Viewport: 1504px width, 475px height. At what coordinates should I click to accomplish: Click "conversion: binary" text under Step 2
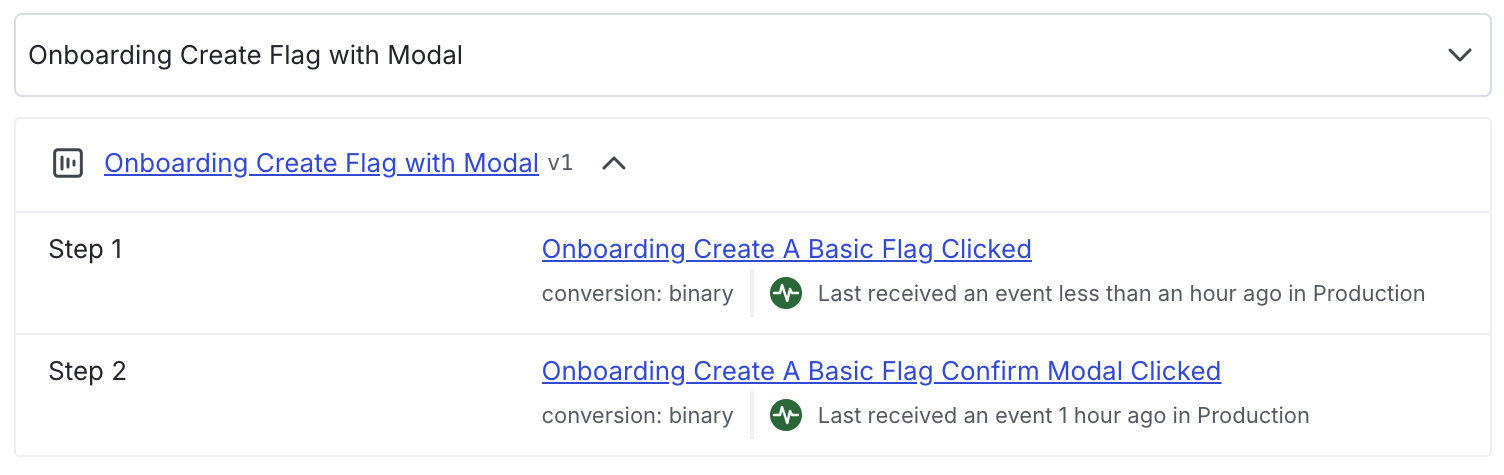[637, 416]
